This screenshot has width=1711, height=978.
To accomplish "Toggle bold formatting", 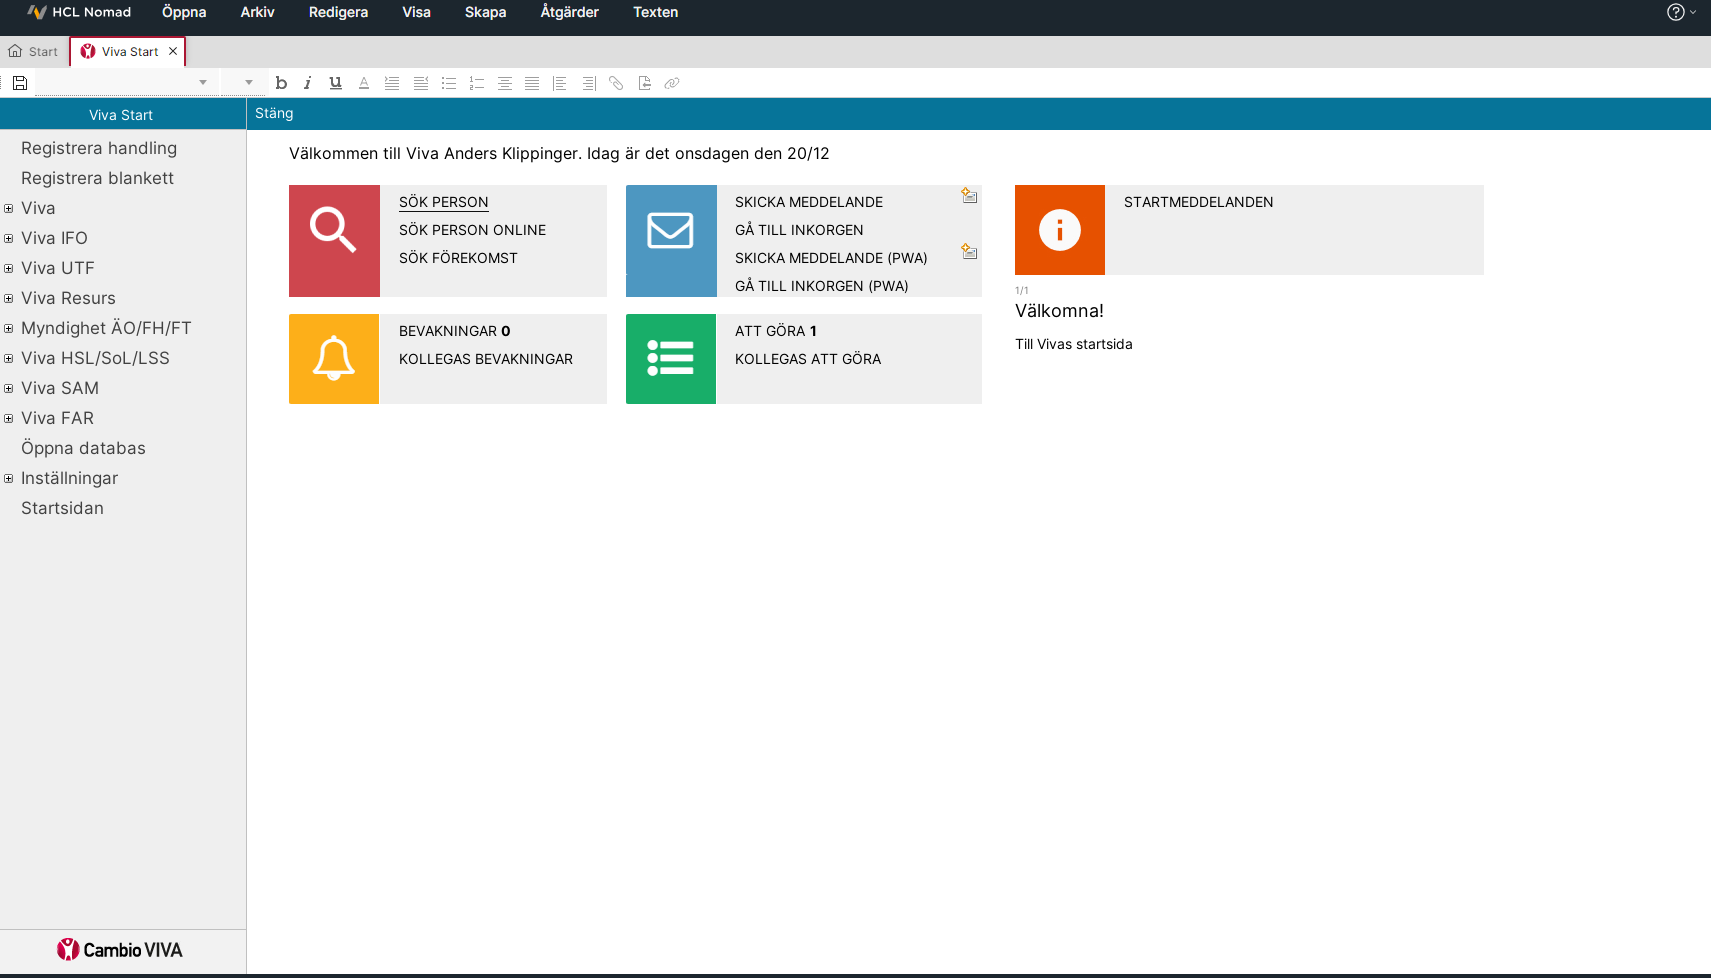I will (x=281, y=83).
